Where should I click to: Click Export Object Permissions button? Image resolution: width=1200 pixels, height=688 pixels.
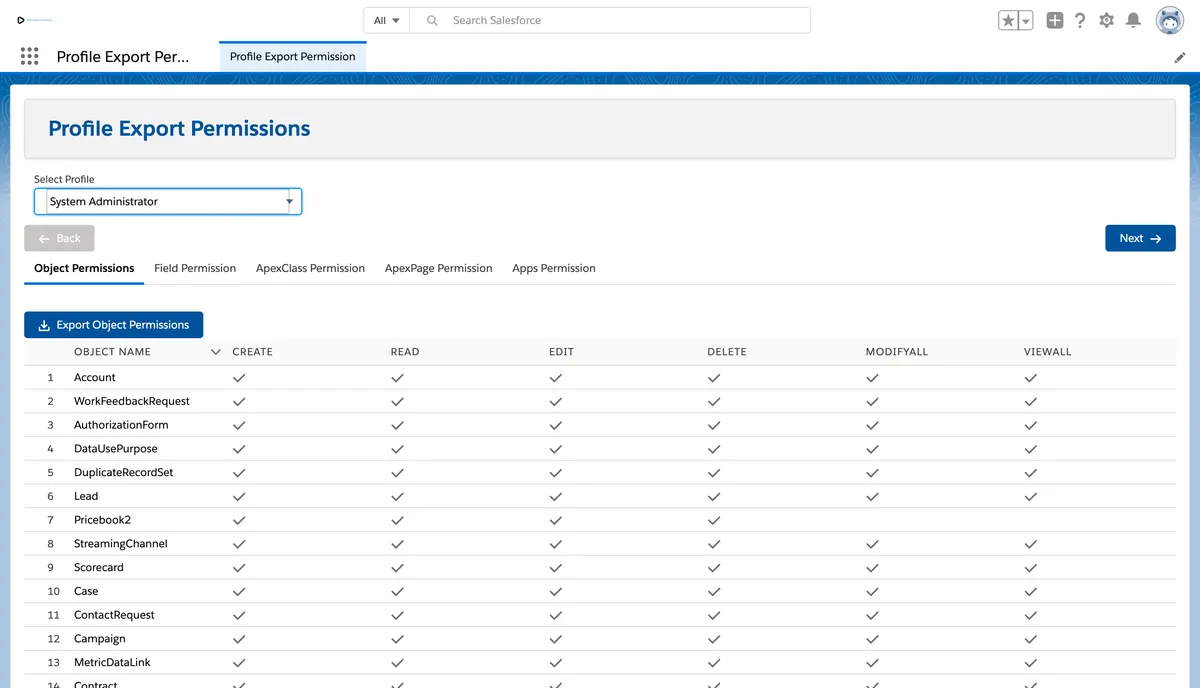click(113, 325)
